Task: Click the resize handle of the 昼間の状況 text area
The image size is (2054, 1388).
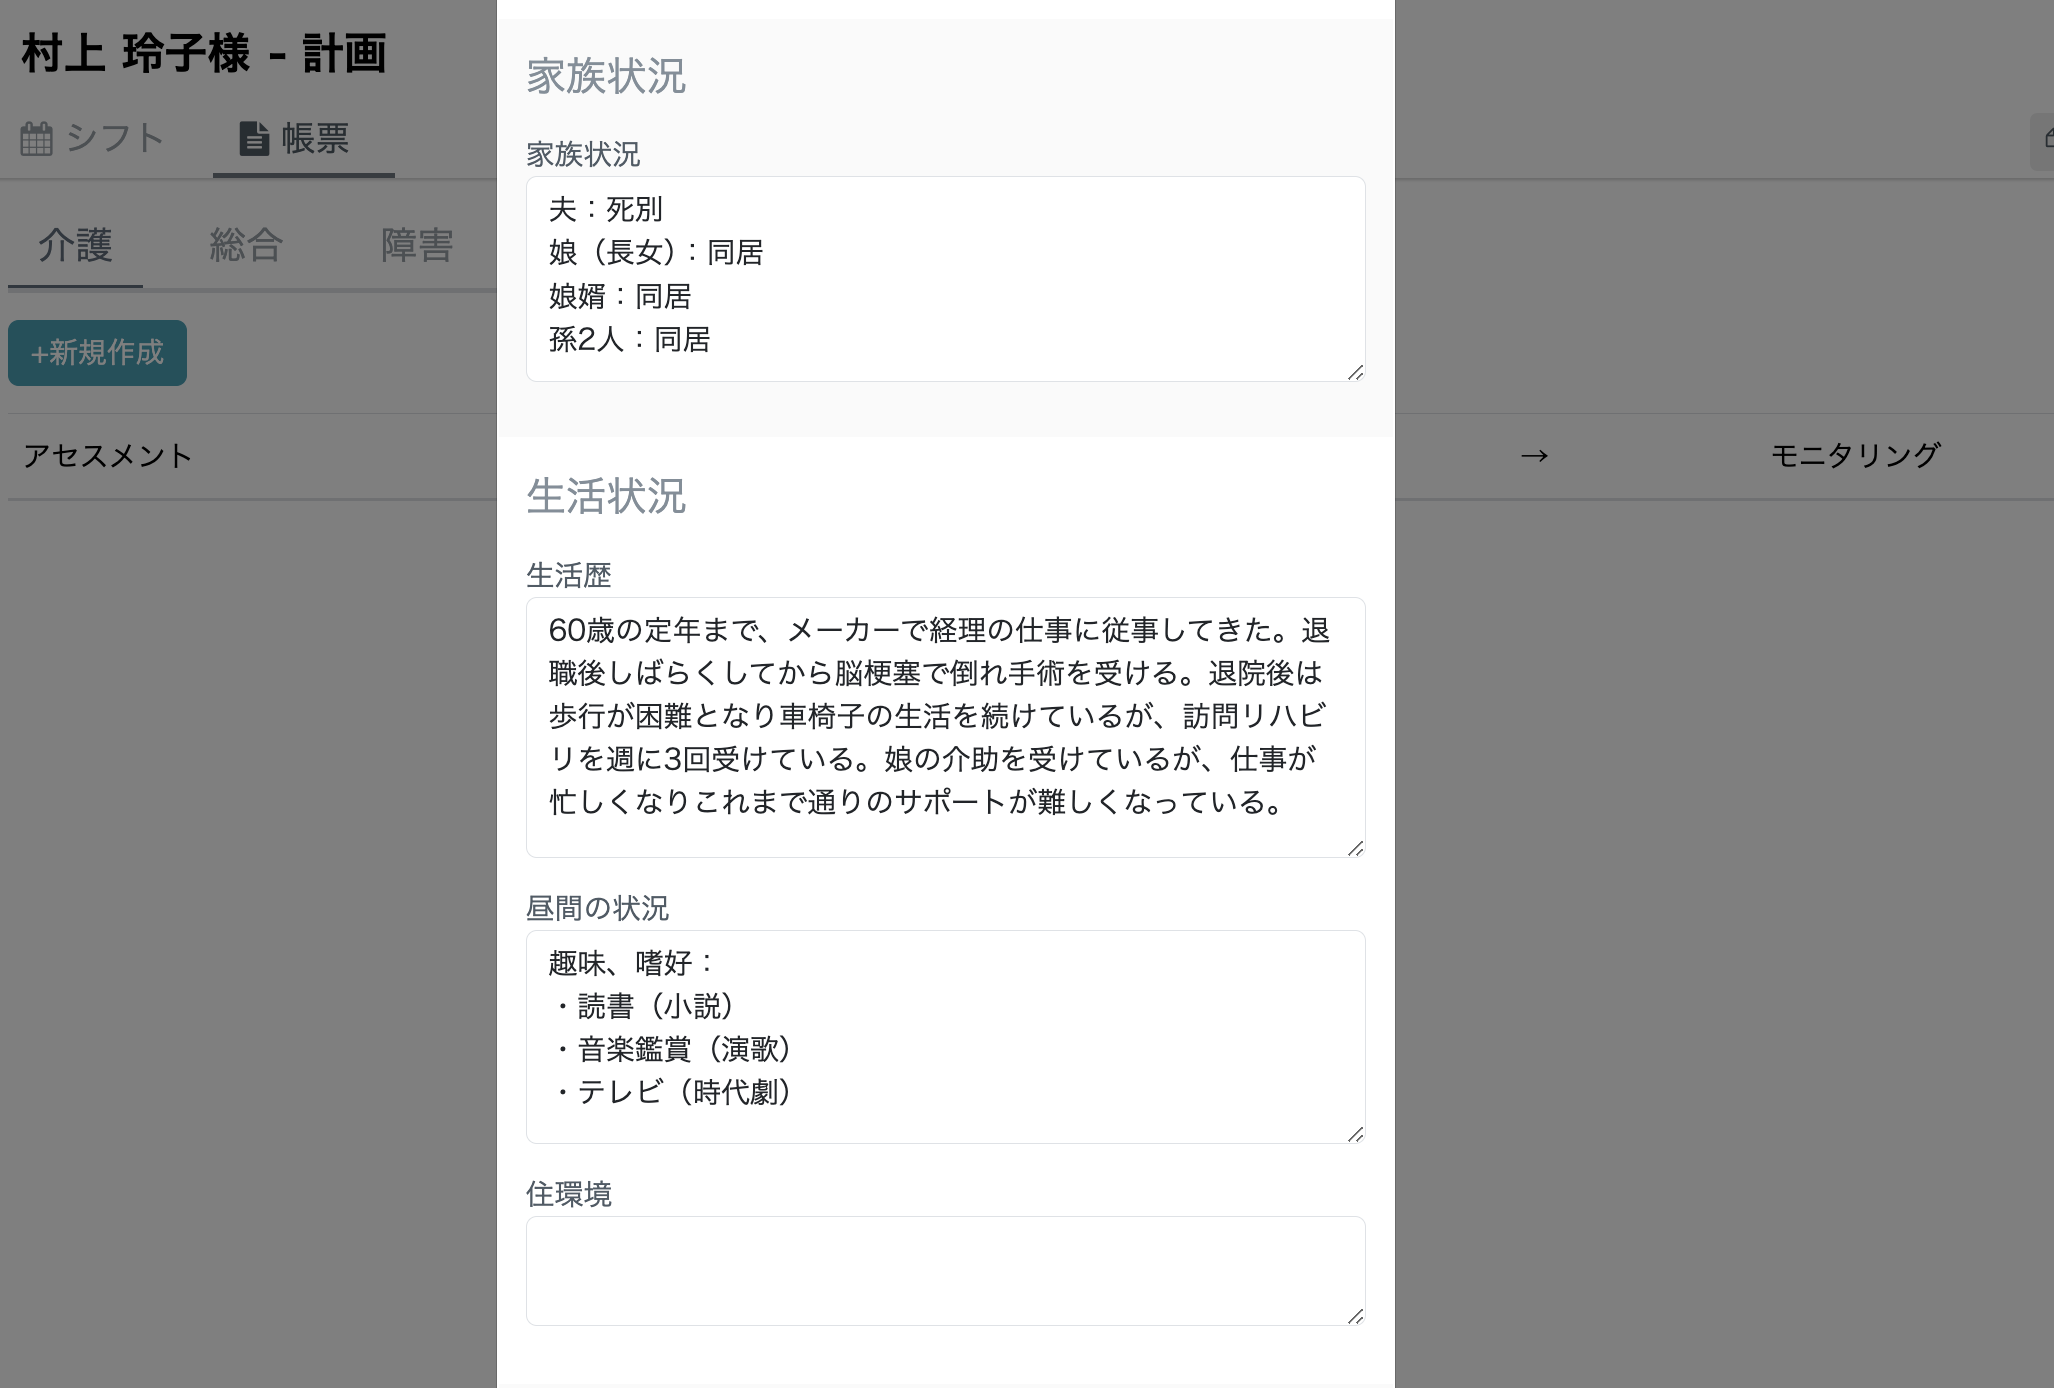Action: pyautogui.click(x=1355, y=1134)
